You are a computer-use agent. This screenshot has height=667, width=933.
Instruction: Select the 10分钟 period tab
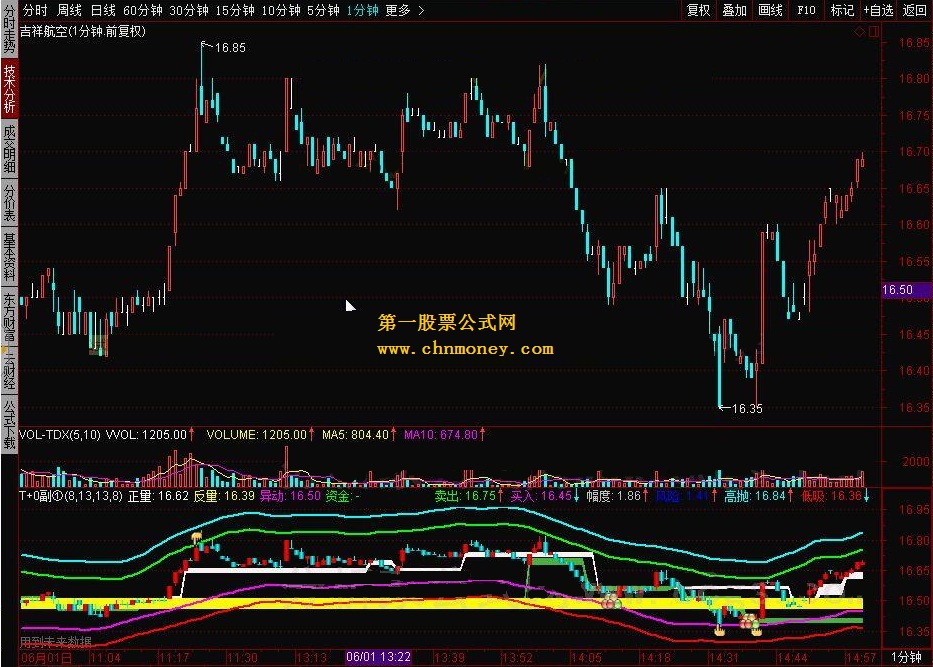pyautogui.click(x=280, y=10)
